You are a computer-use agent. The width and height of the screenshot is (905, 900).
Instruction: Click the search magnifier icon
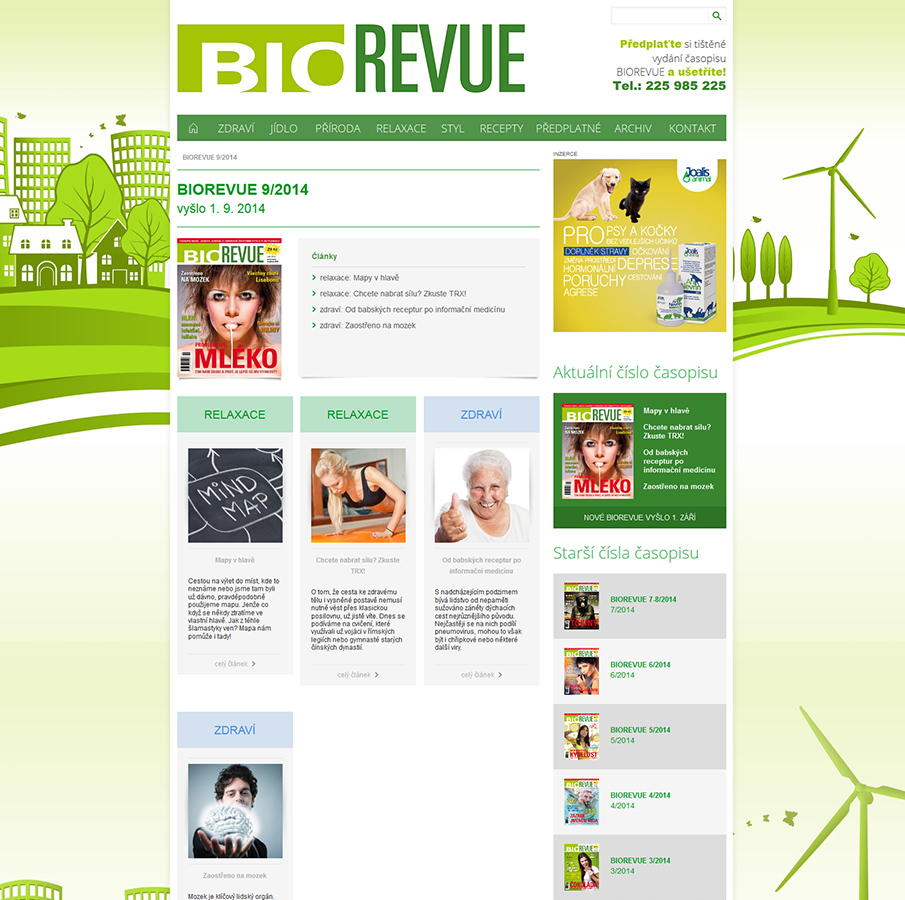[x=716, y=16]
